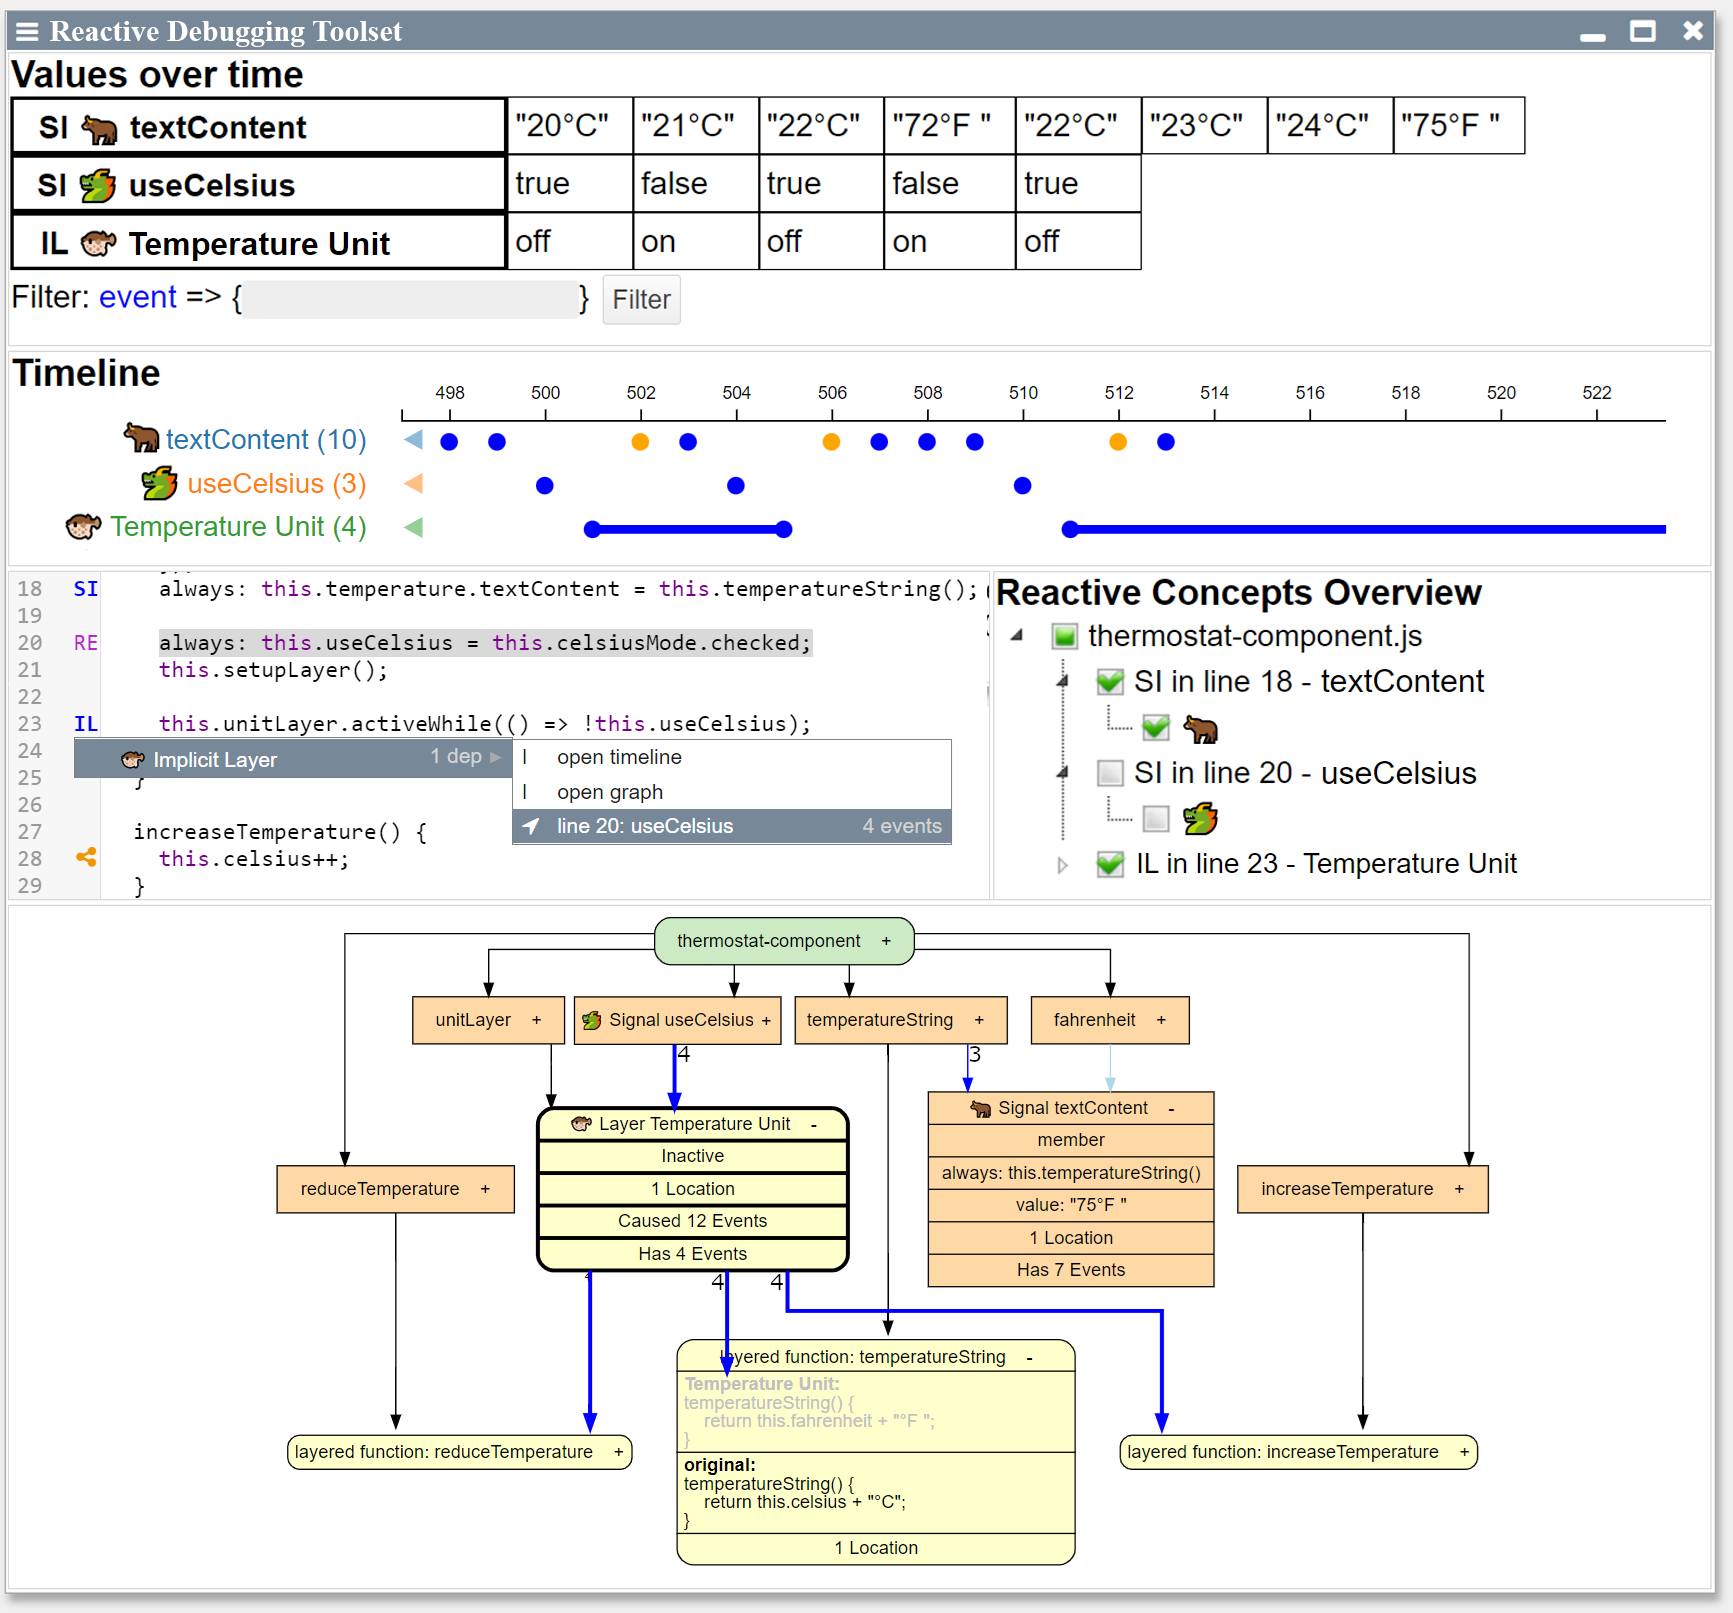Click the Temperature Unit bar ending near 505
Screen dimensions: 1733x1613
tap(688, 529)
